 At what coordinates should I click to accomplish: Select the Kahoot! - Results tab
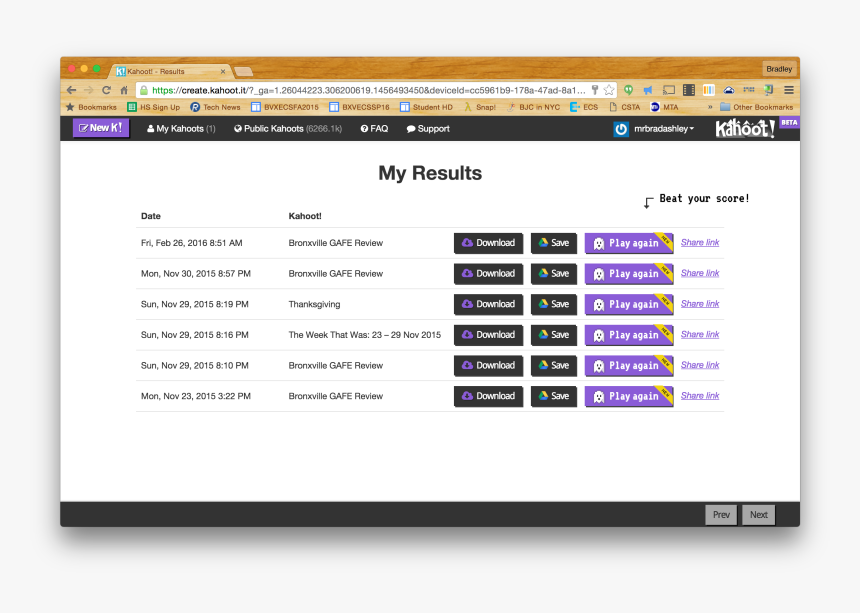coord(168,71)
